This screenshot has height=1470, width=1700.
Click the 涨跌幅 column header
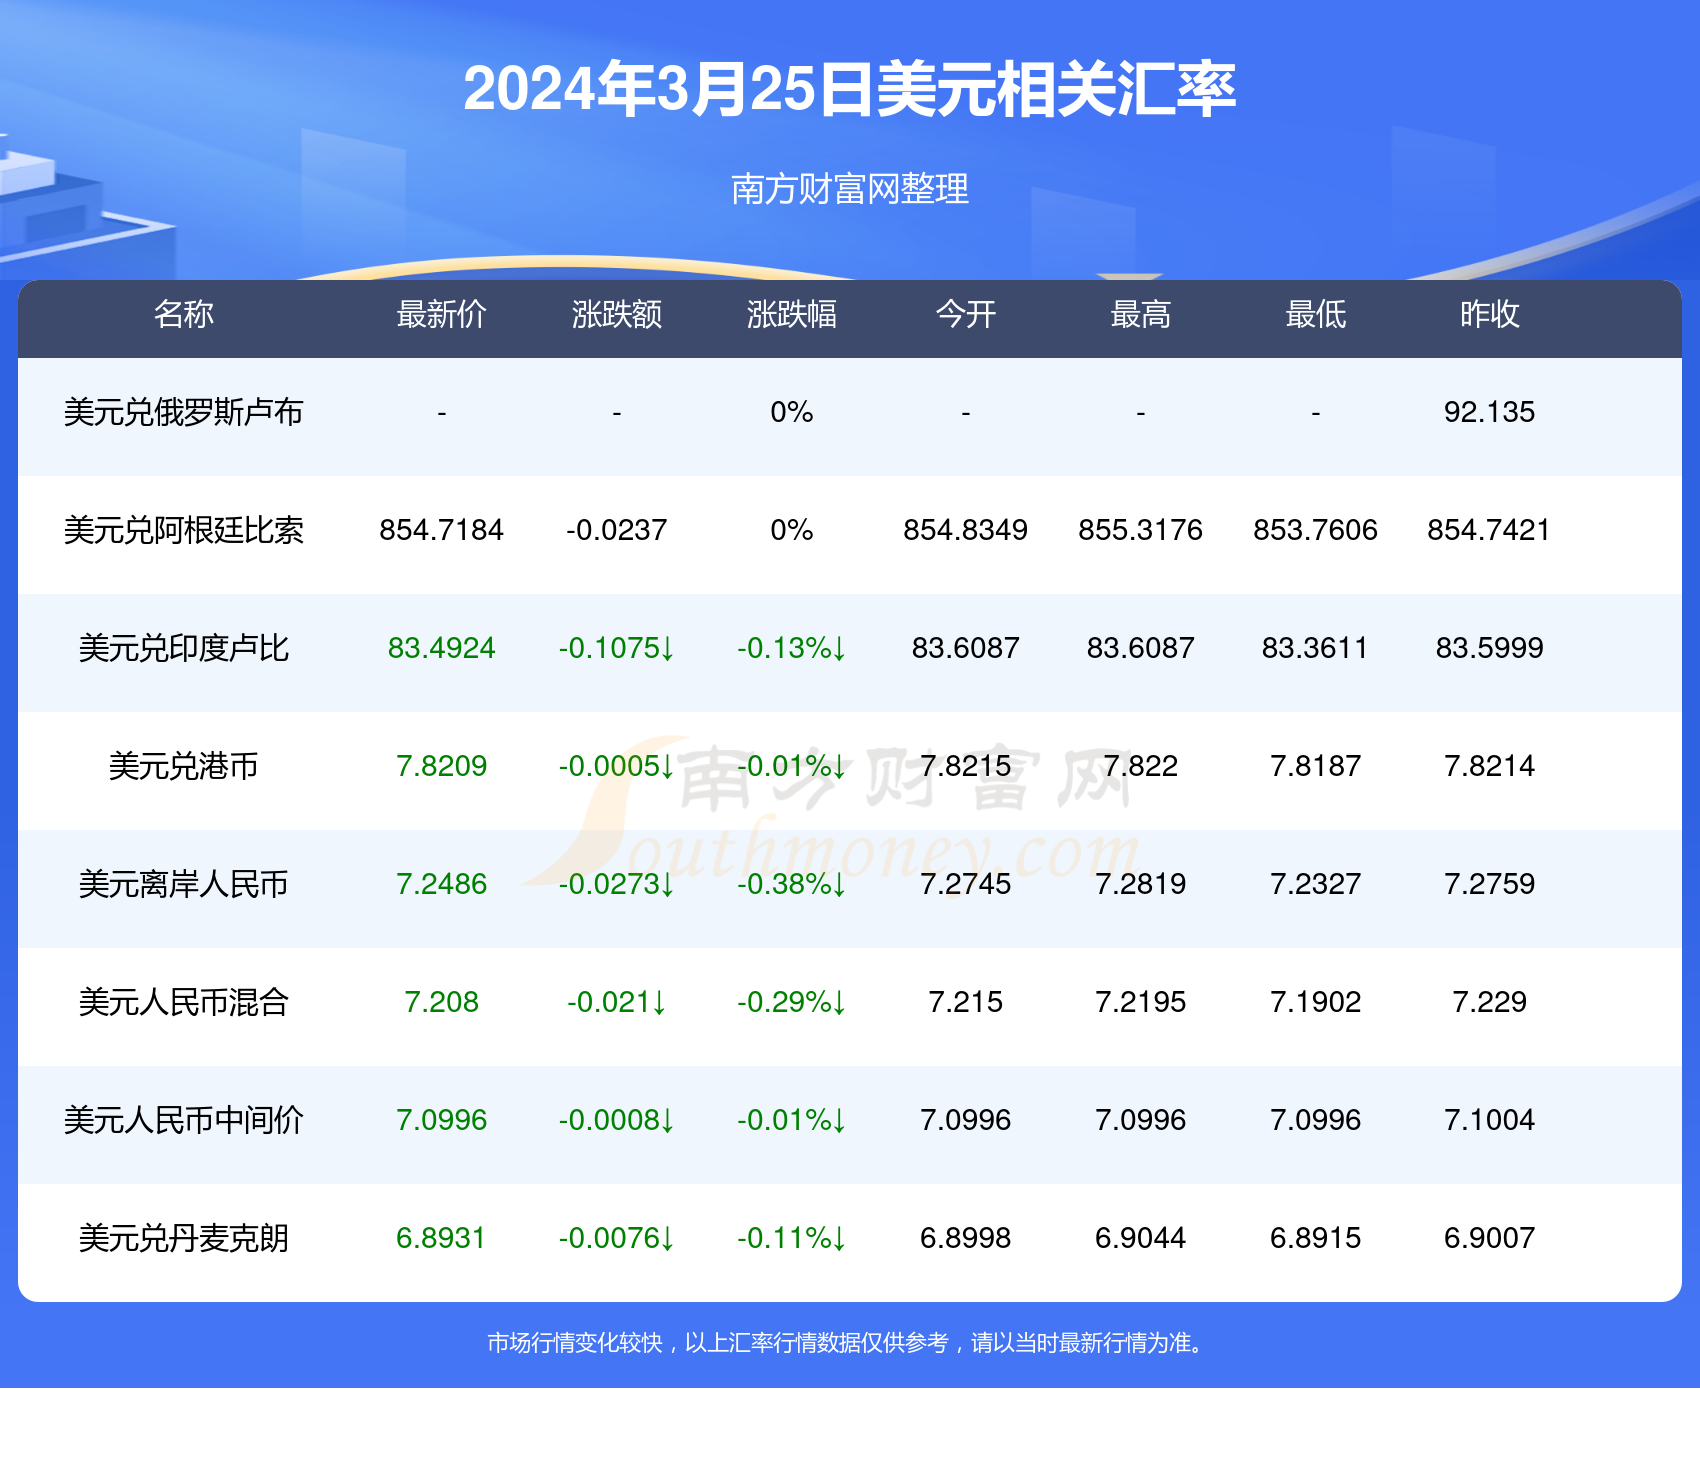coord(791,315)
